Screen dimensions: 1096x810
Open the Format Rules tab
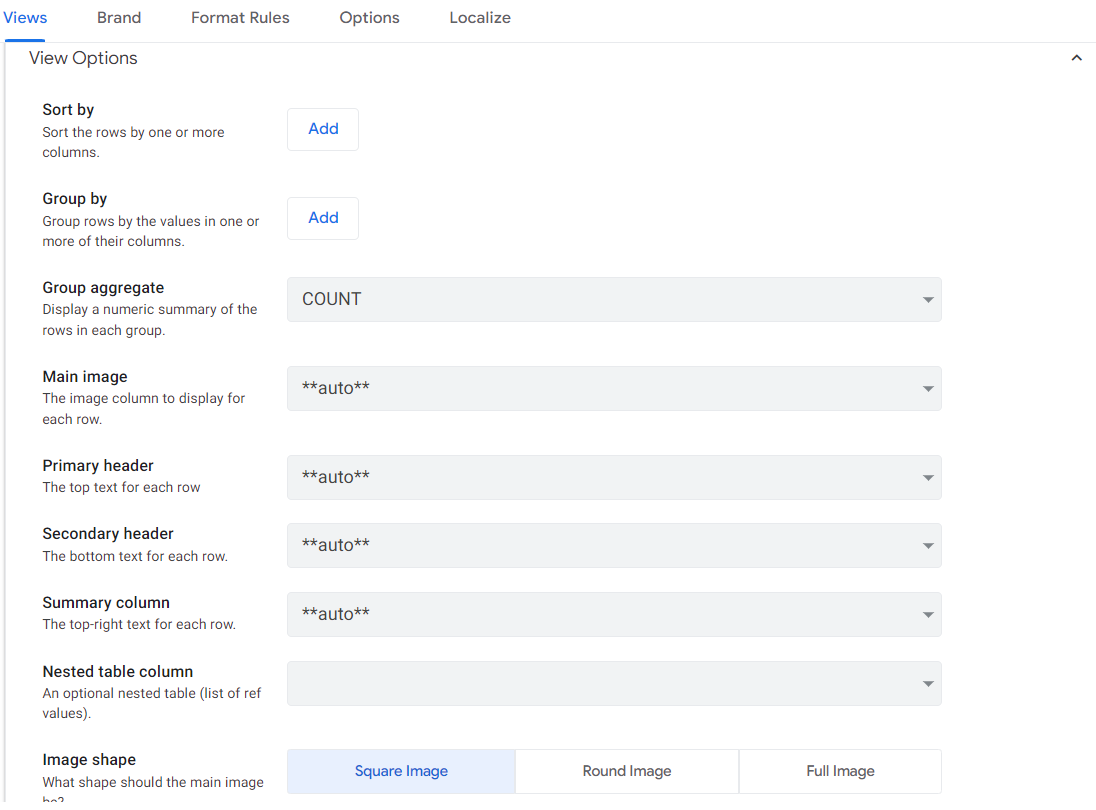click(x=240, y=18)
